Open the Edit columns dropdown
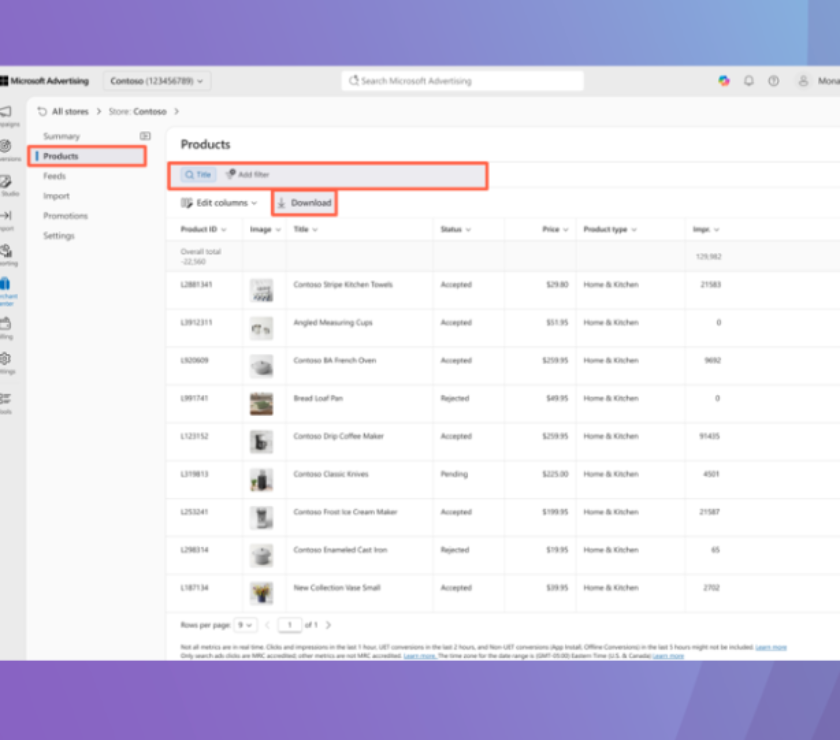Image resolution: width=840 pixels, height=740 pixels. coord(219,203)
